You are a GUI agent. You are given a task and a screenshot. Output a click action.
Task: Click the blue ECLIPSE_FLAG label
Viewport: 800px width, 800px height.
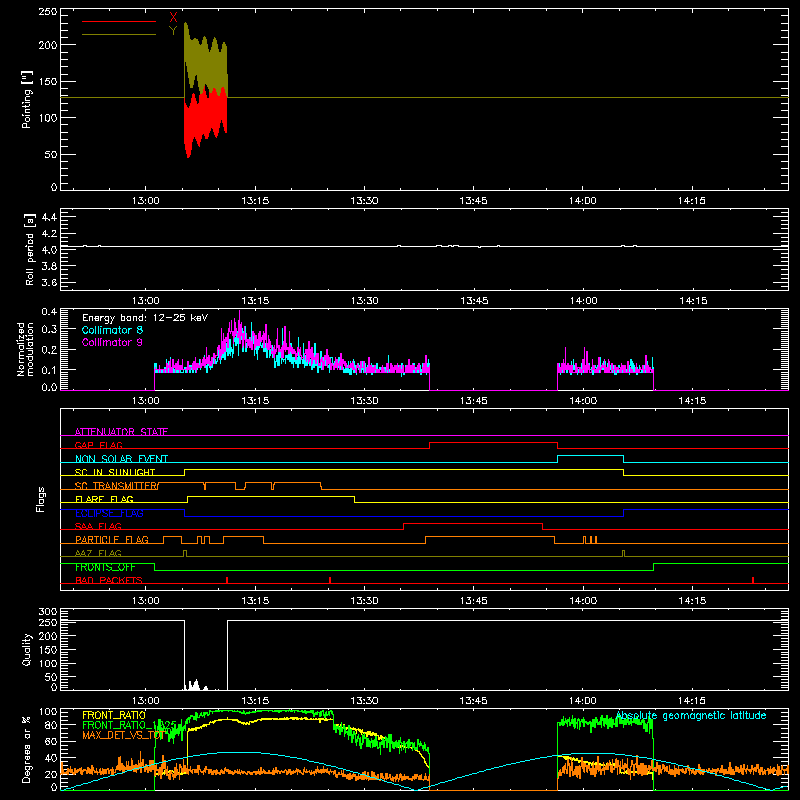(109, 513)
